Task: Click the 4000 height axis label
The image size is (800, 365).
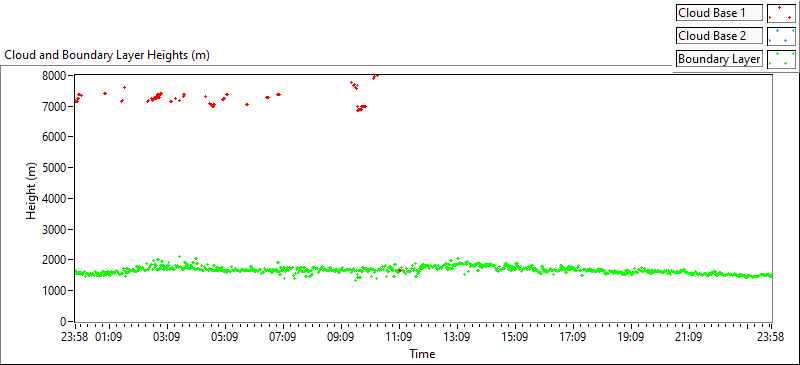Action: pos(56,199)
